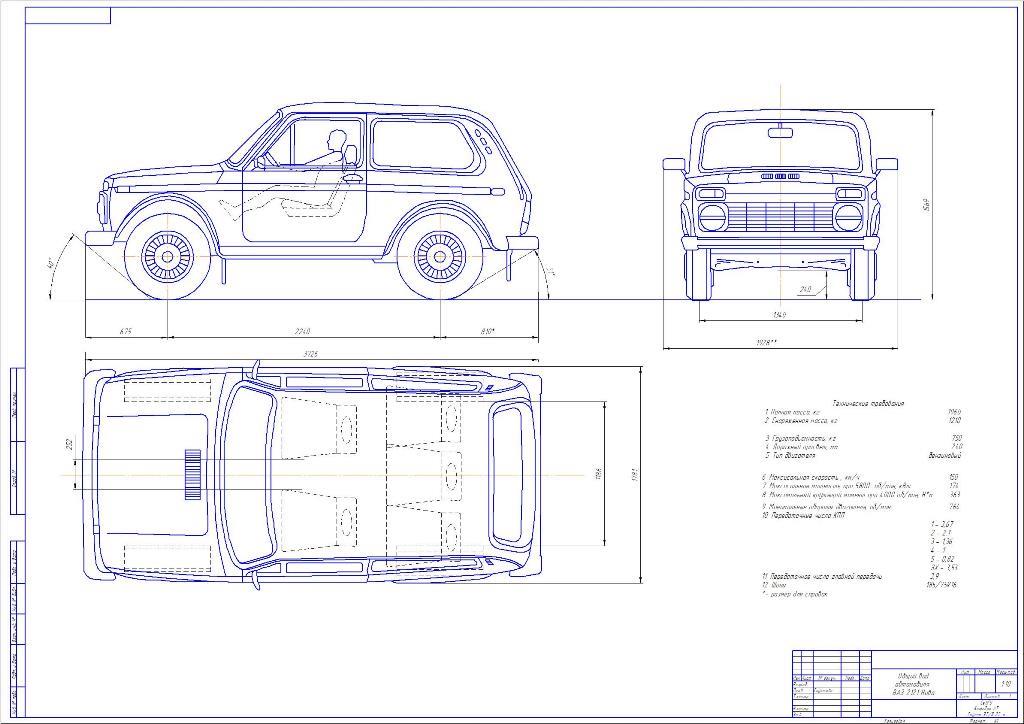
Task: Select the 252 dimension beside the hood
Action: coord(69,445)
